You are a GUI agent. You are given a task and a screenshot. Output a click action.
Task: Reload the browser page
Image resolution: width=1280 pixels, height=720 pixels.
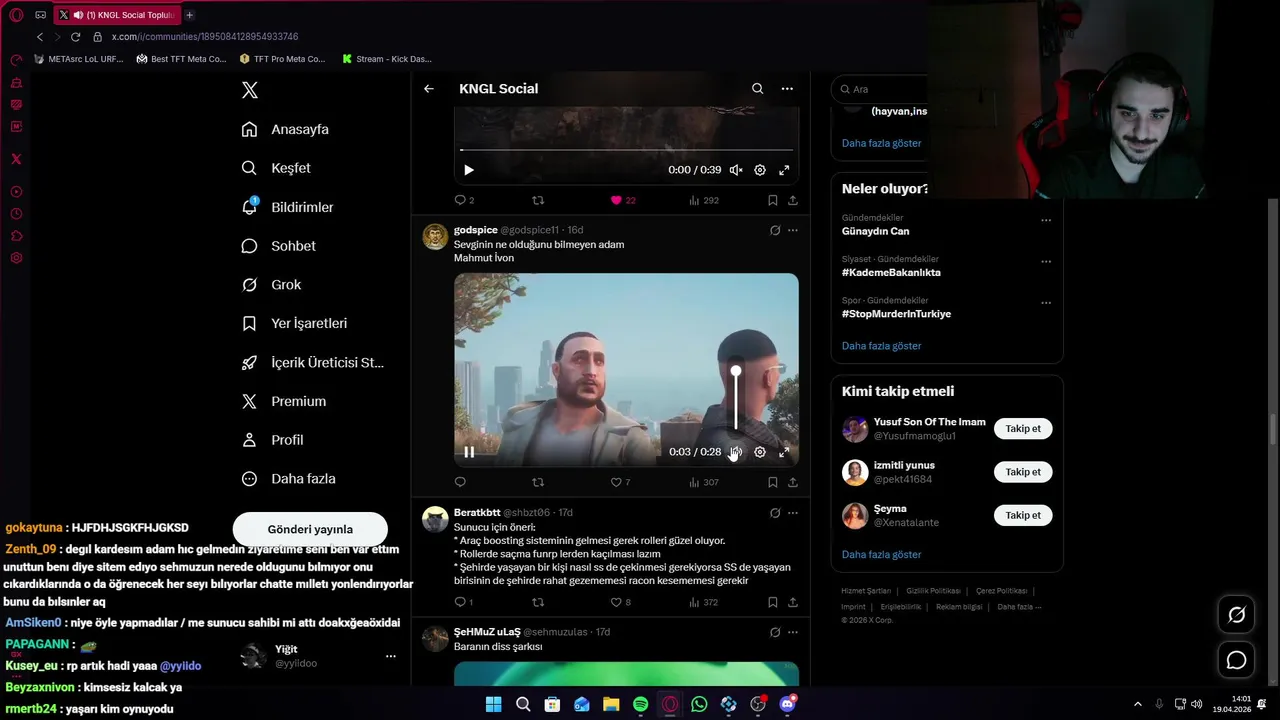point(75,37)
